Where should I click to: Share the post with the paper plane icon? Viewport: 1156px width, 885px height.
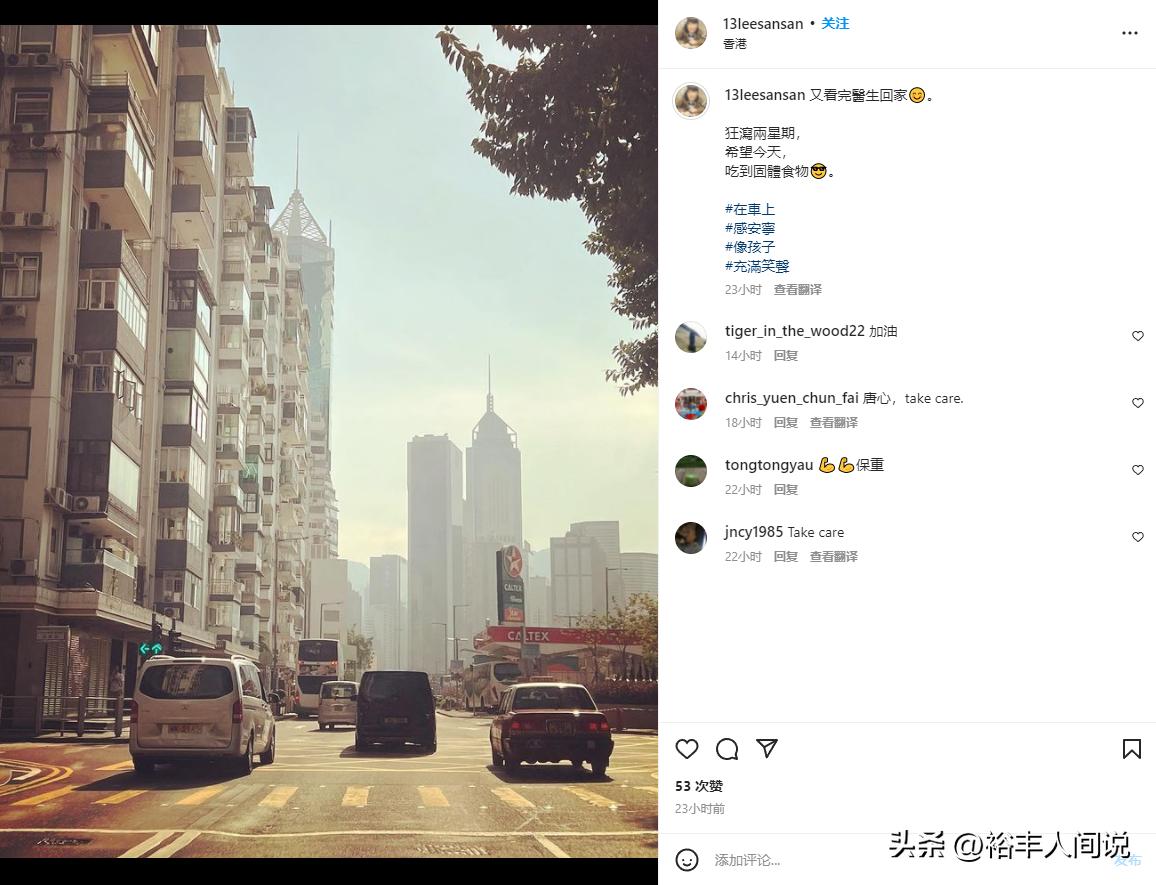click(x=767, y=749)
